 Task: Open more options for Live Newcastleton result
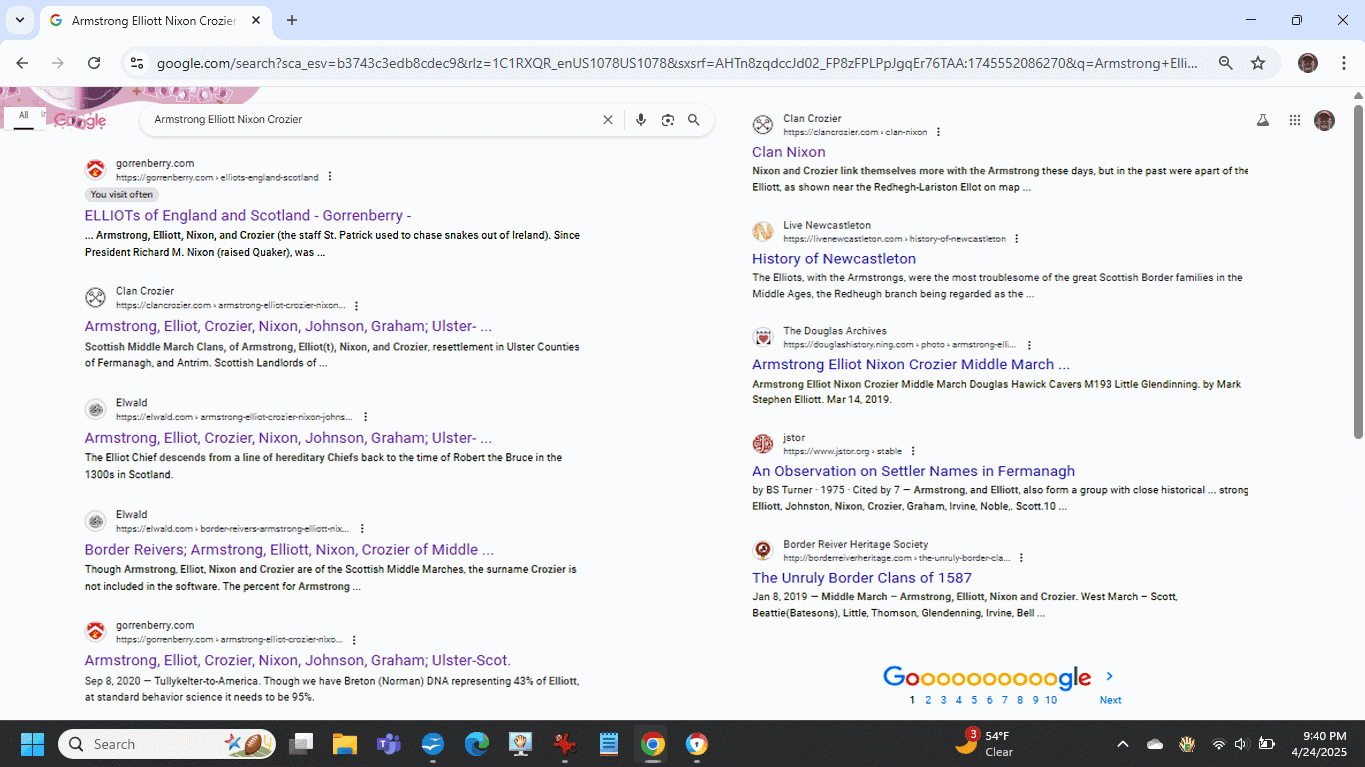pyautogui.click(x=1017, y=239)
